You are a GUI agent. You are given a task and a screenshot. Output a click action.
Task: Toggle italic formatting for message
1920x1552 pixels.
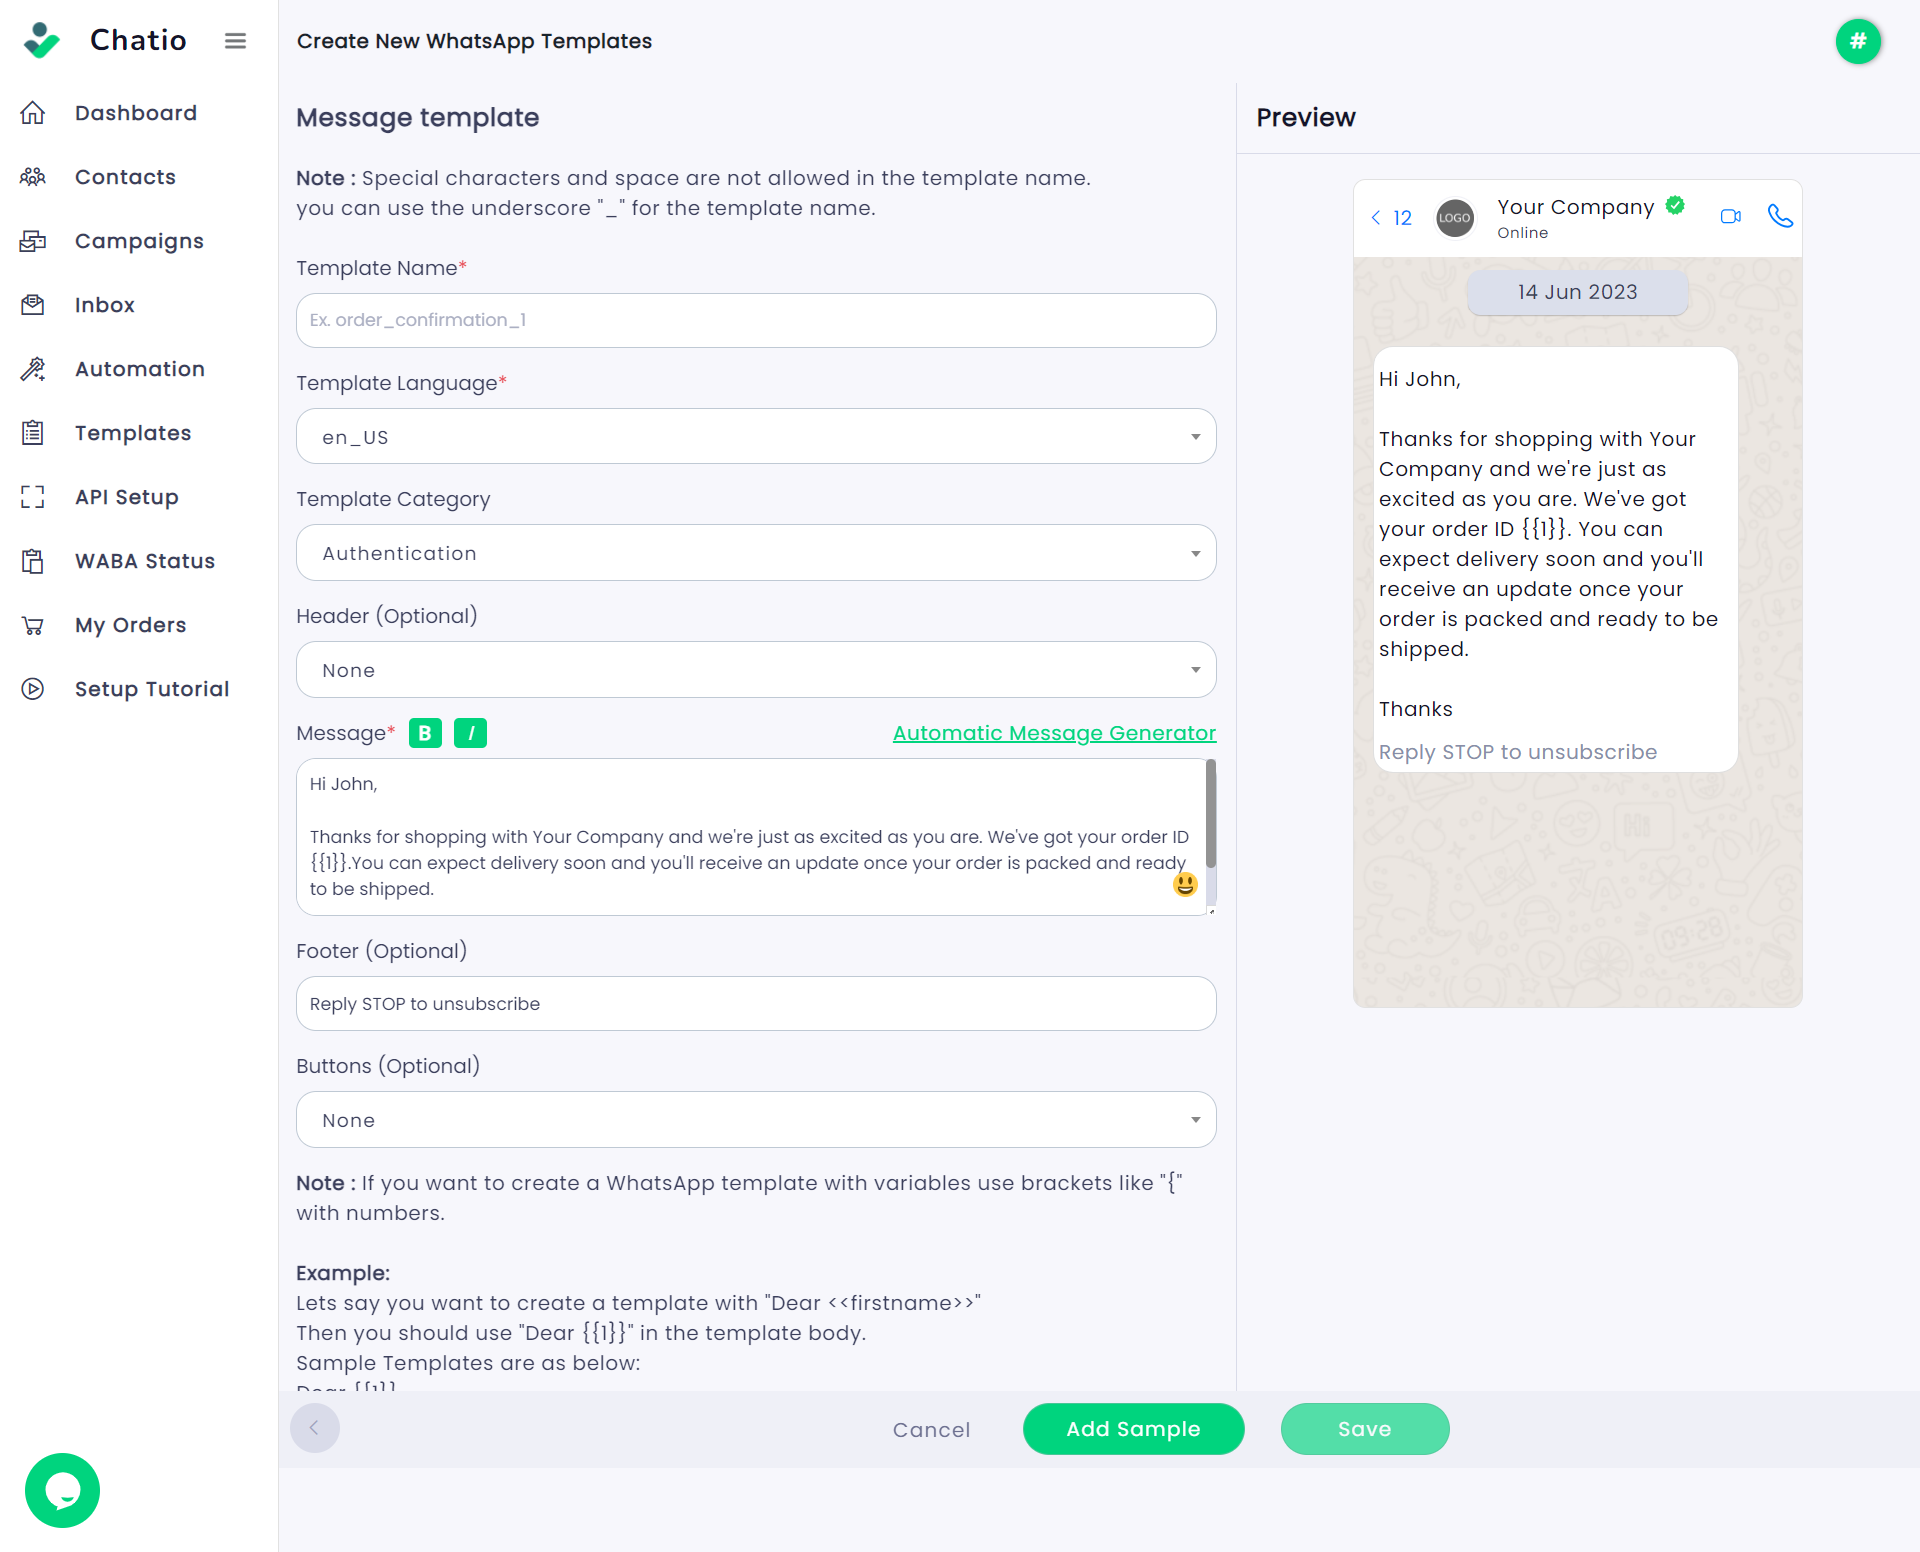[470, 733]
